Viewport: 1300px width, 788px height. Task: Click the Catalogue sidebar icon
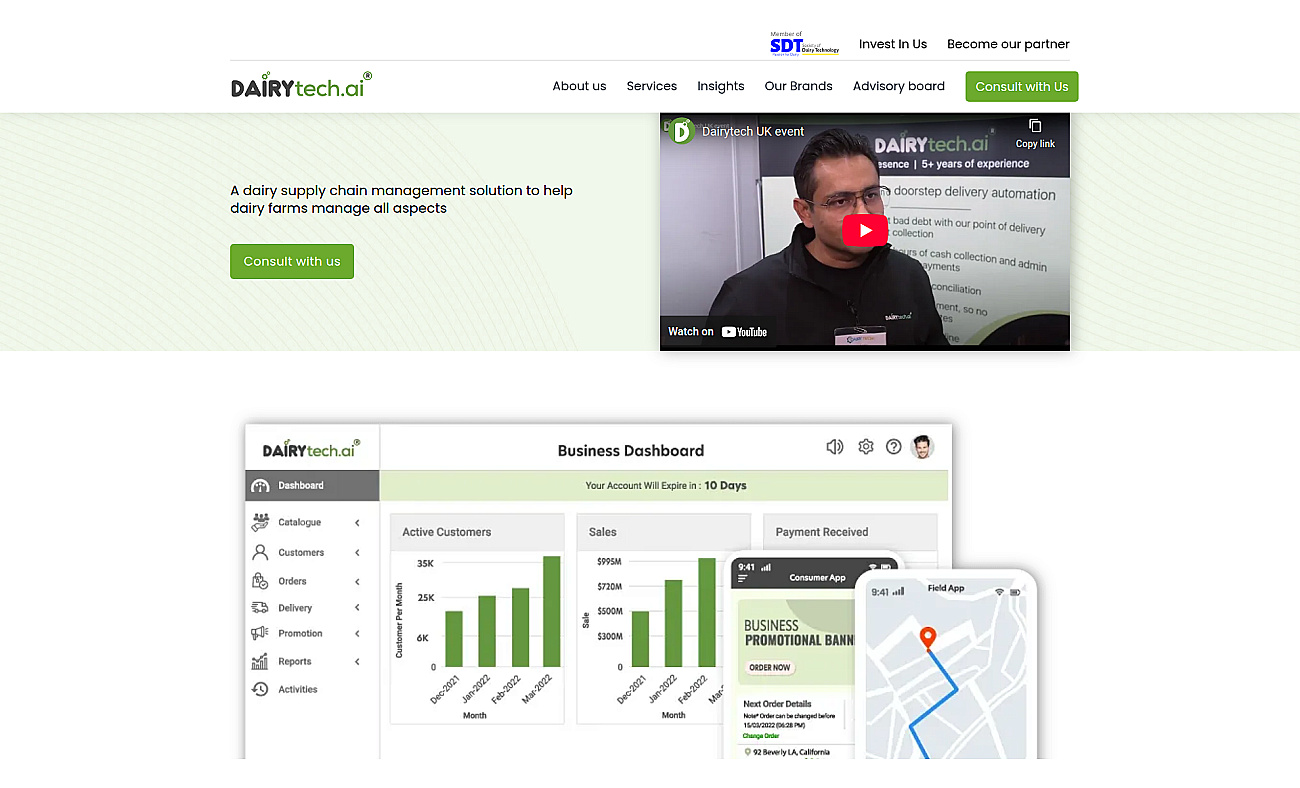[260, 522]
